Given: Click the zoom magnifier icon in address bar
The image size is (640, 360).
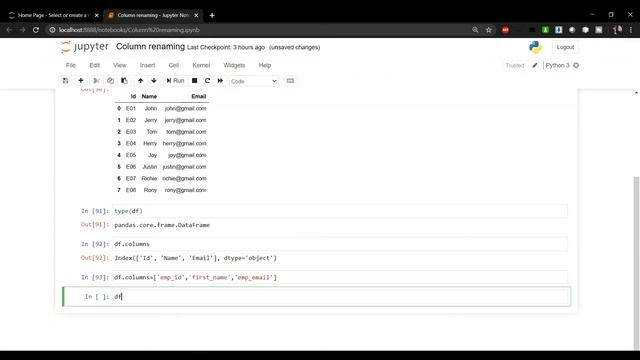Looking at the screenshot, I should (475, 30).
